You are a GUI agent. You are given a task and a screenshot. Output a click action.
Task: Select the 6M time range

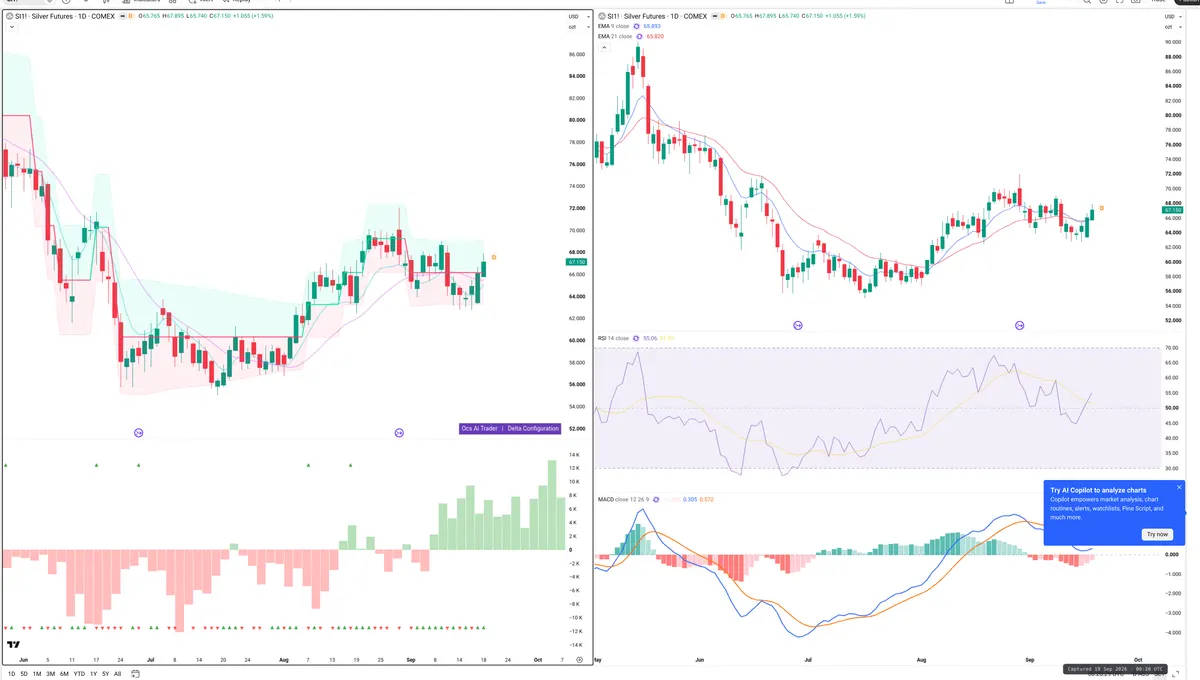64,674
